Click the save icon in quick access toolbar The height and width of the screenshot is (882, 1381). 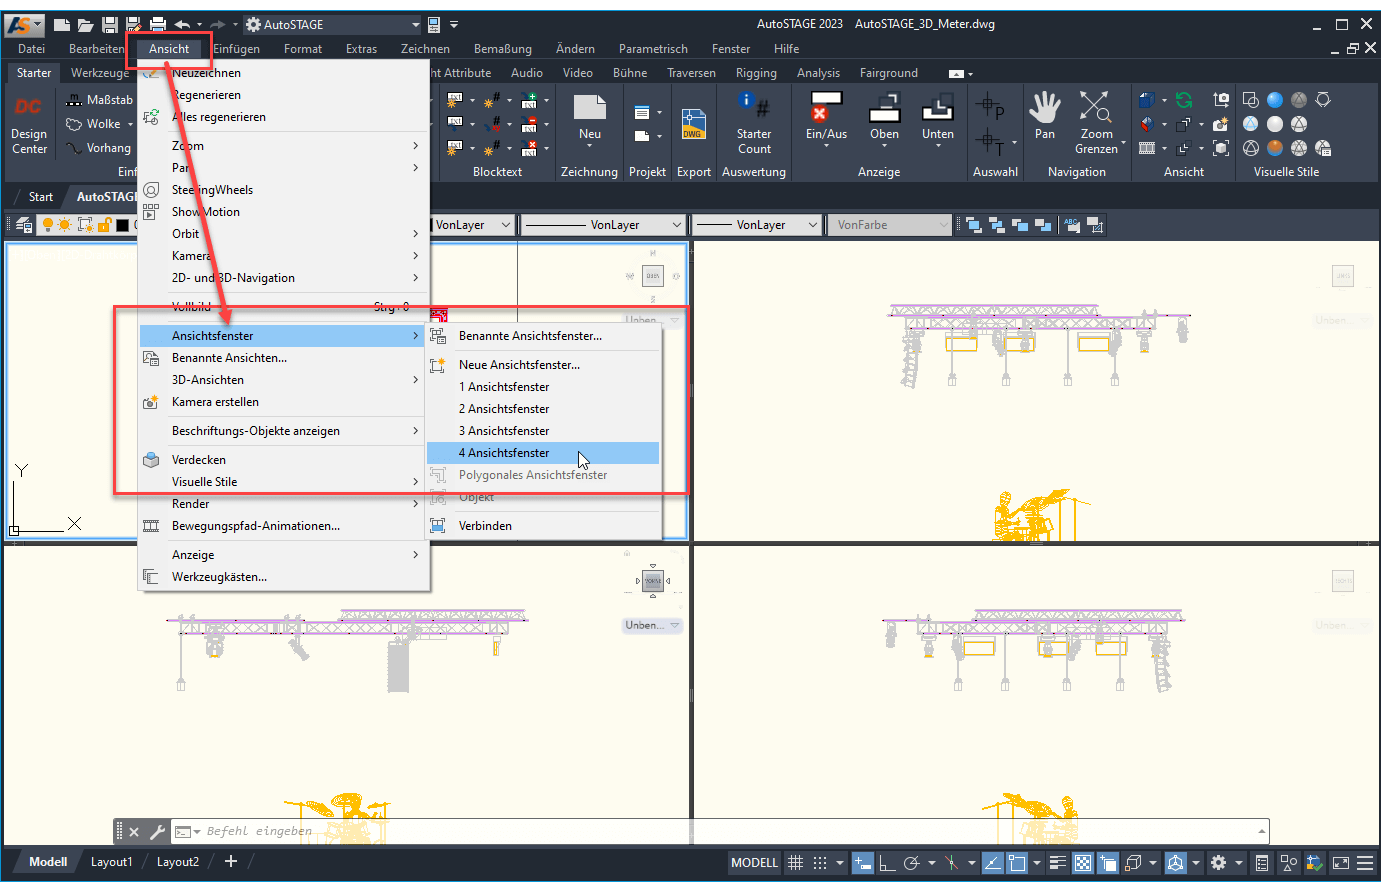point(110,24)
